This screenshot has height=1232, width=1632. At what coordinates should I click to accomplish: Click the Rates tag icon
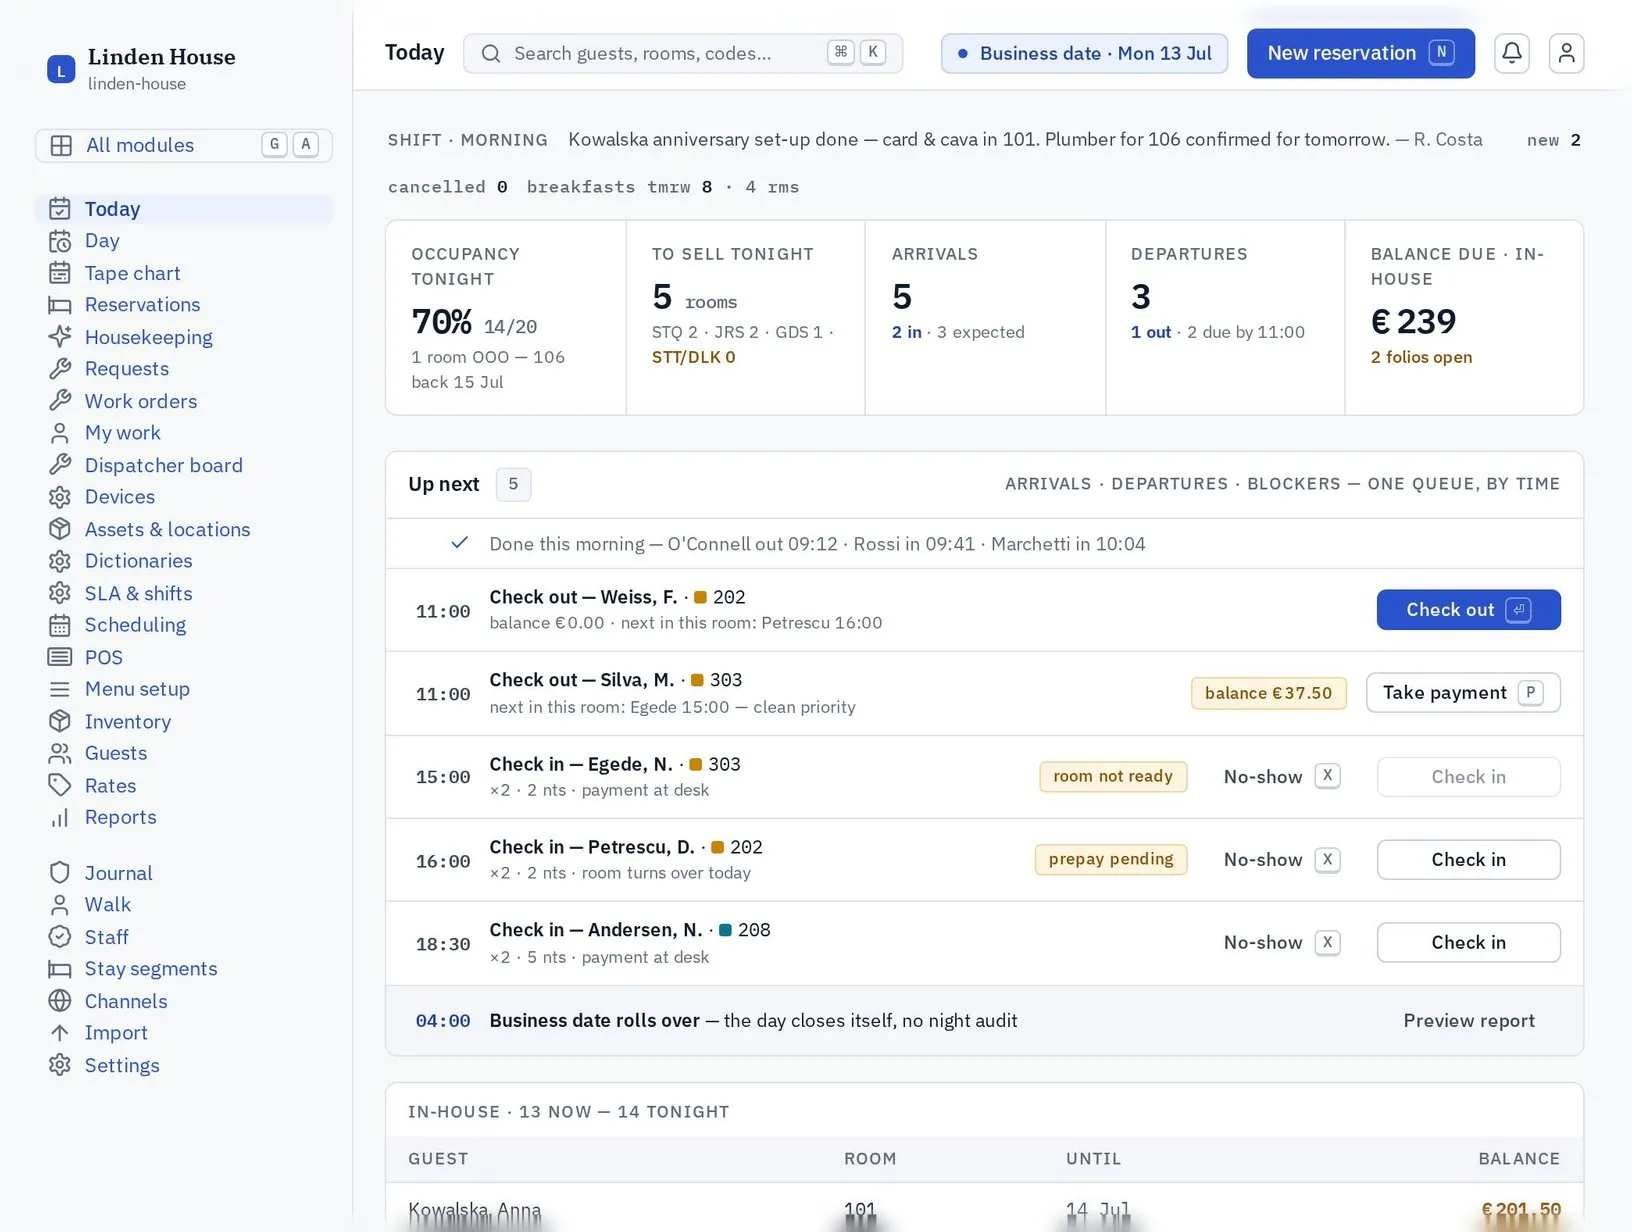coord(60,785)
